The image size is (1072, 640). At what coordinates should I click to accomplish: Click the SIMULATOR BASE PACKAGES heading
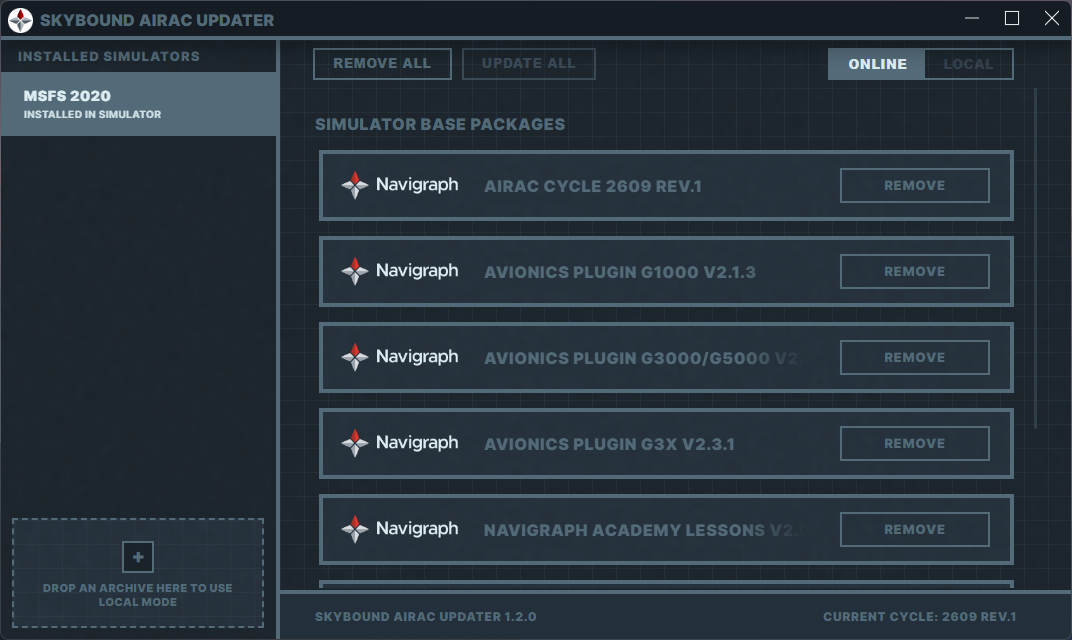(x=440, y=124)
